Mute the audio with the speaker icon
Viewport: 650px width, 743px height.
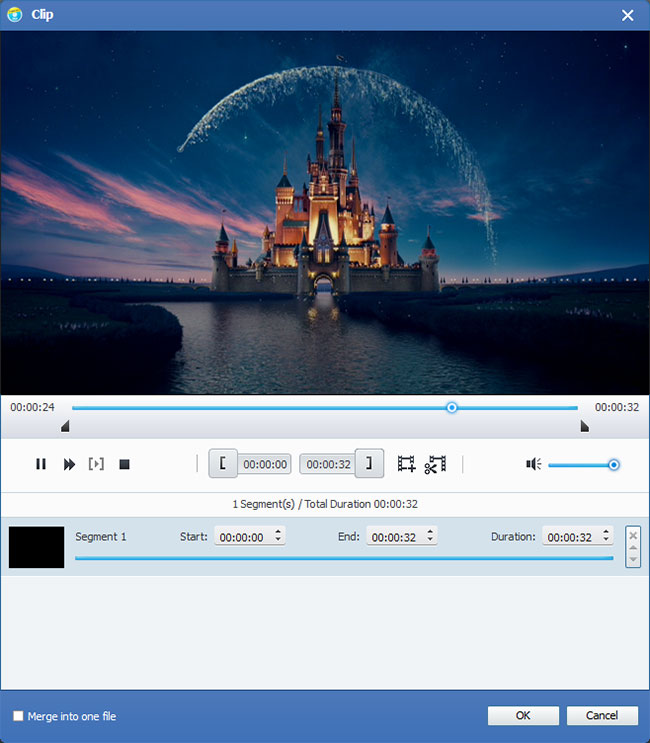click(x=533, y=464)
